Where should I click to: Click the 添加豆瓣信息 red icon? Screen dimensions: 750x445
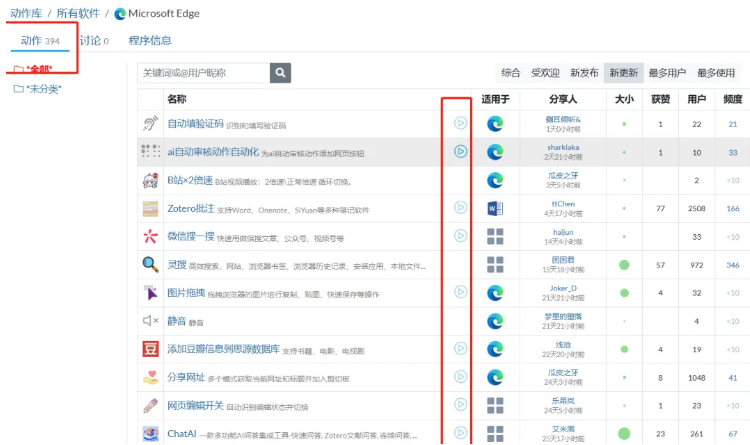[x=150, y=349]
